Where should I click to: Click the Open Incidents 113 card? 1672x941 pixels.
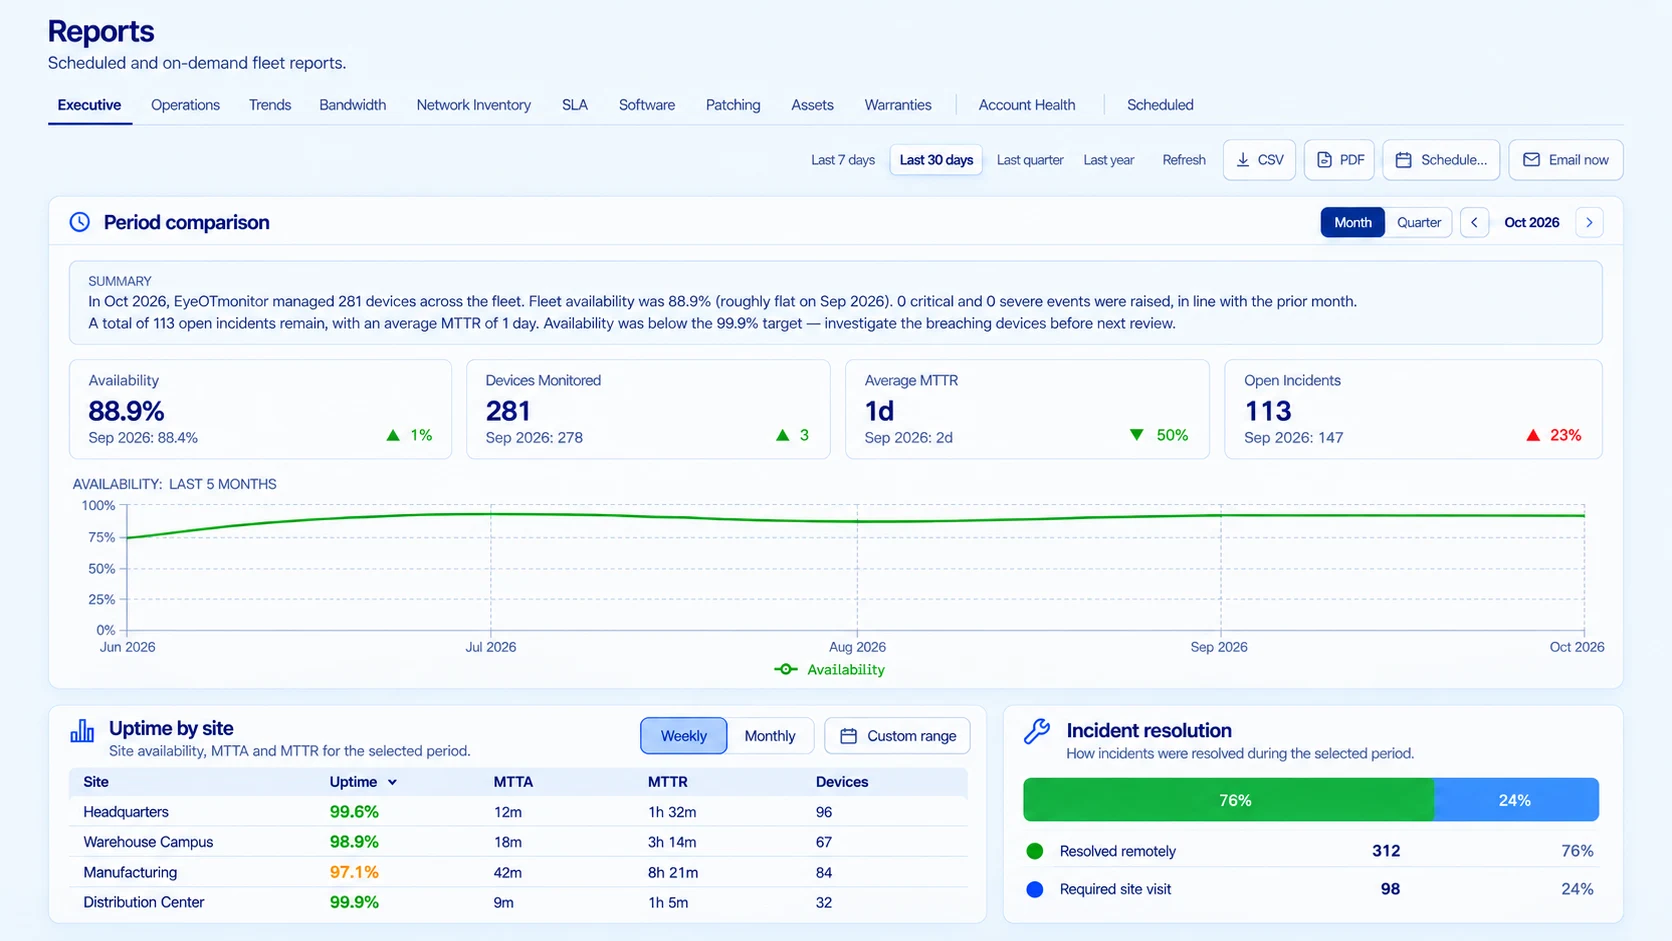(1413, 409)
